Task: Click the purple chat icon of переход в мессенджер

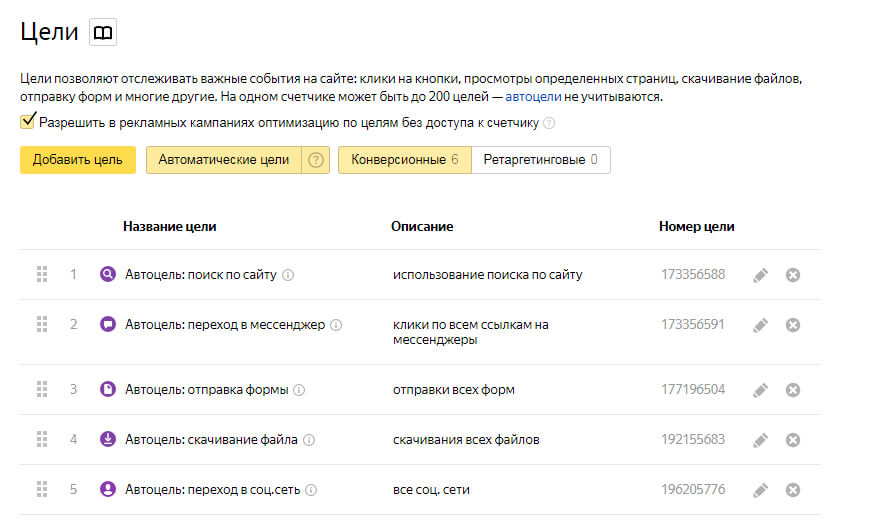Action: (x=108, y=324)
